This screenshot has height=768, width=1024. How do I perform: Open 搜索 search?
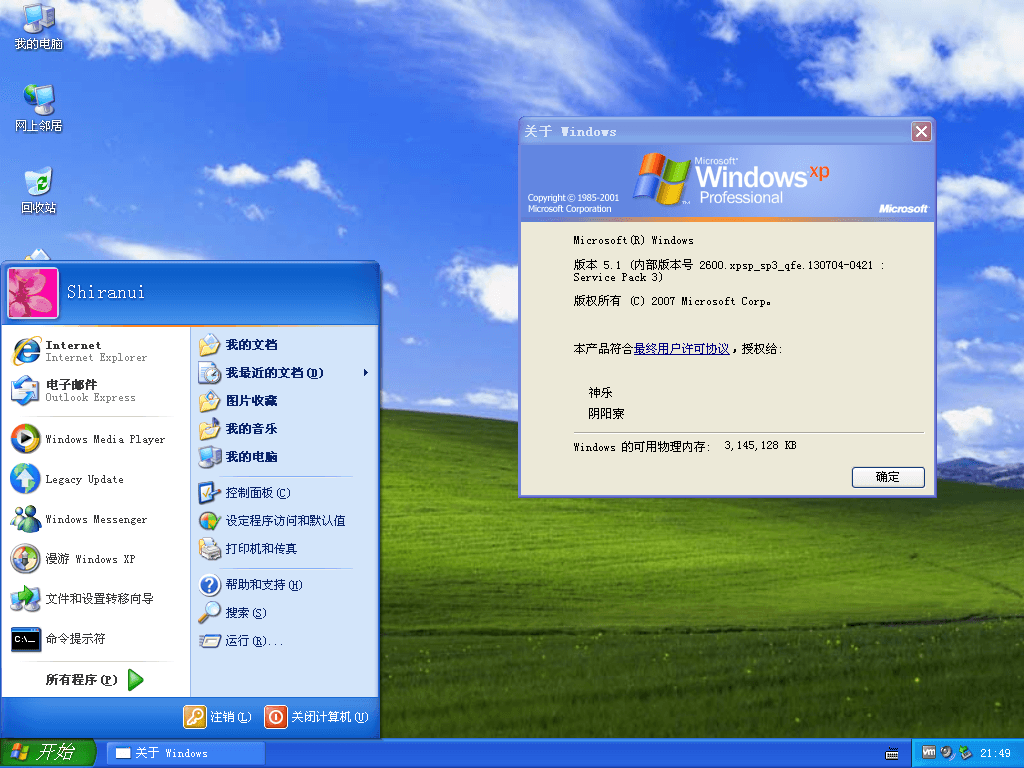click(285, 613)
